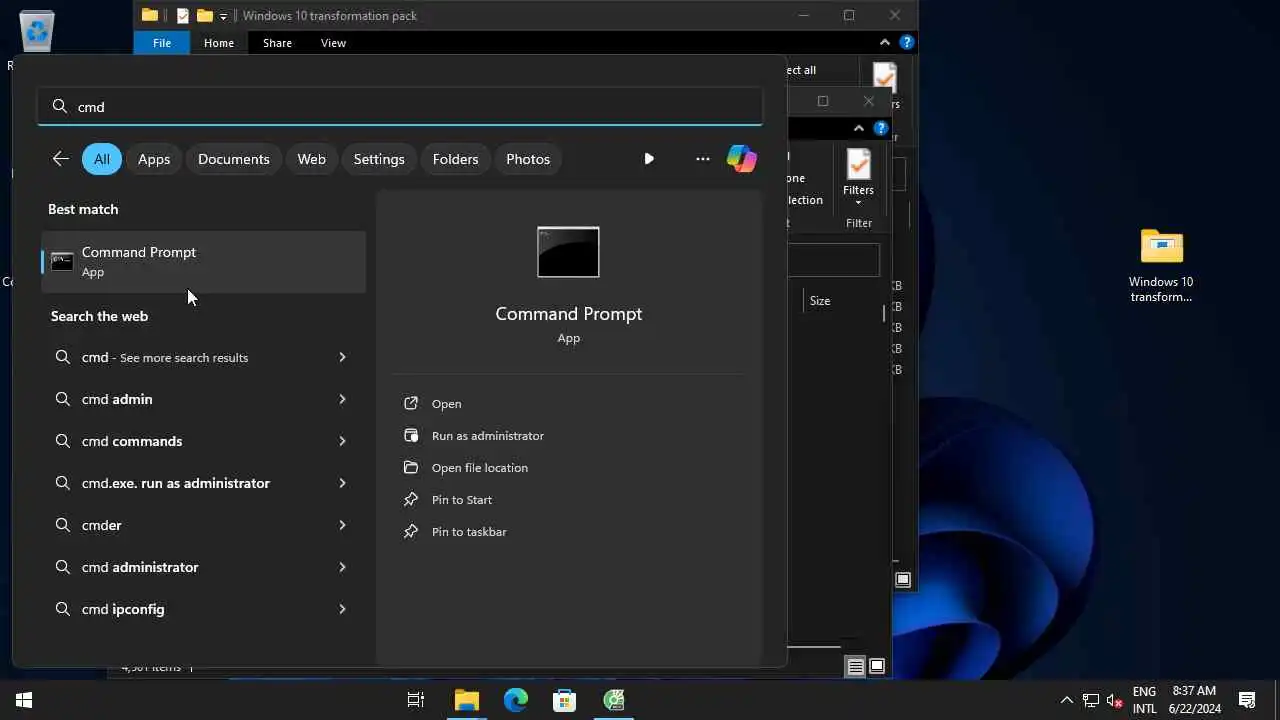Viewport: 1280px width, 720px height.
Task: Choose Open file location
Action: tap(480, 468)
